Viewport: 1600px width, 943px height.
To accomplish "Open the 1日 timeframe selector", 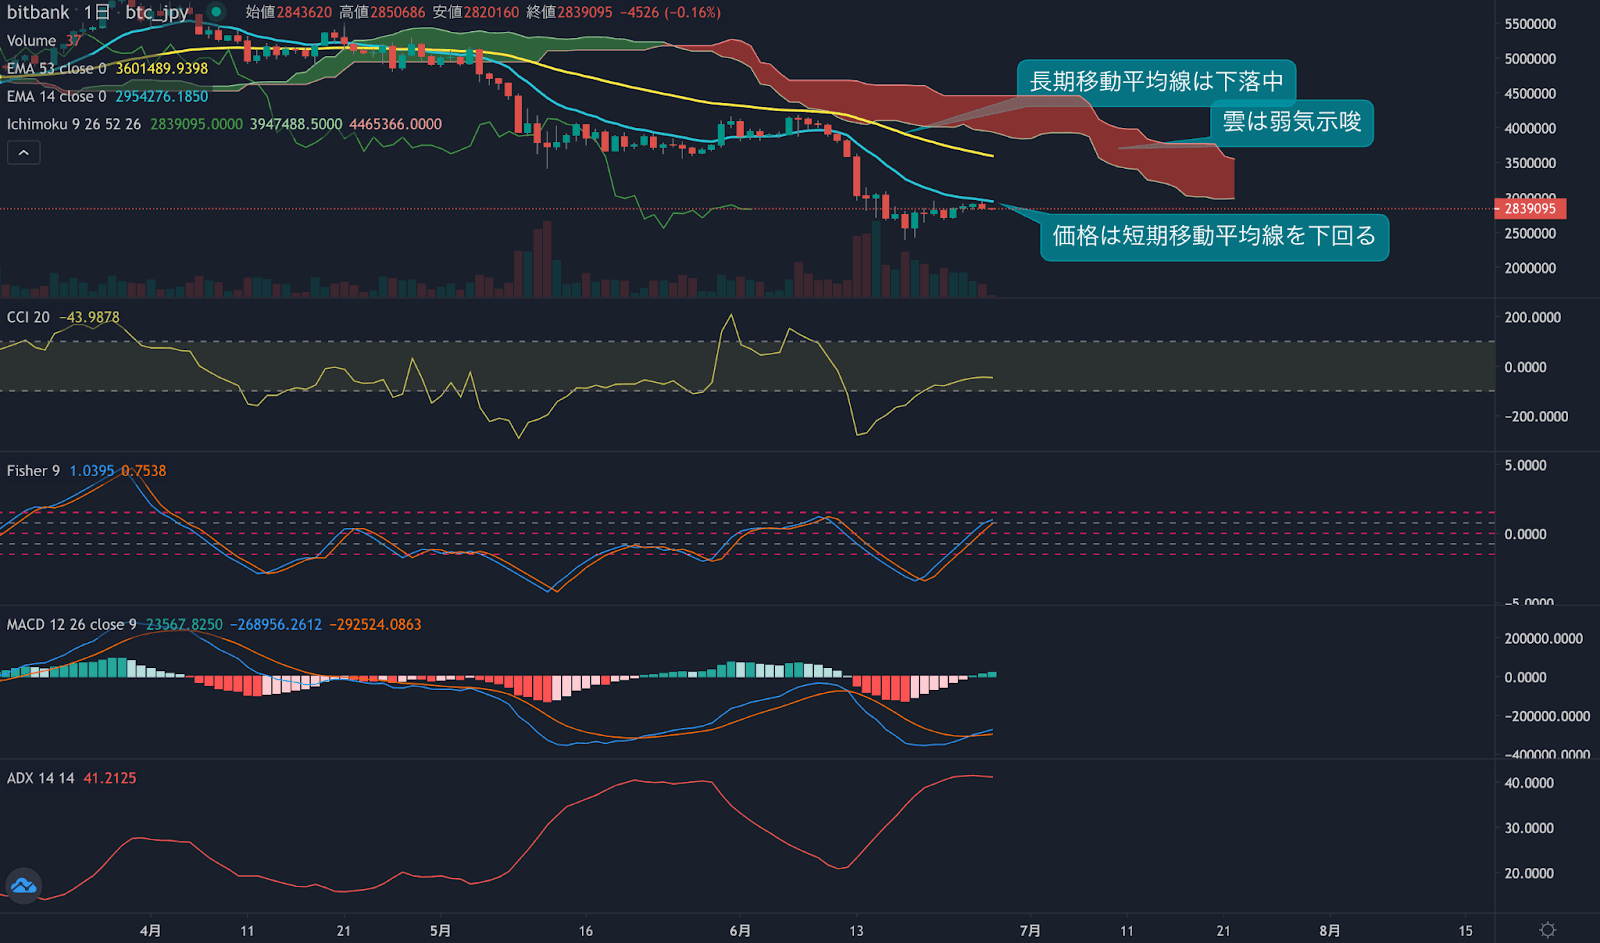I will (96, 12).
